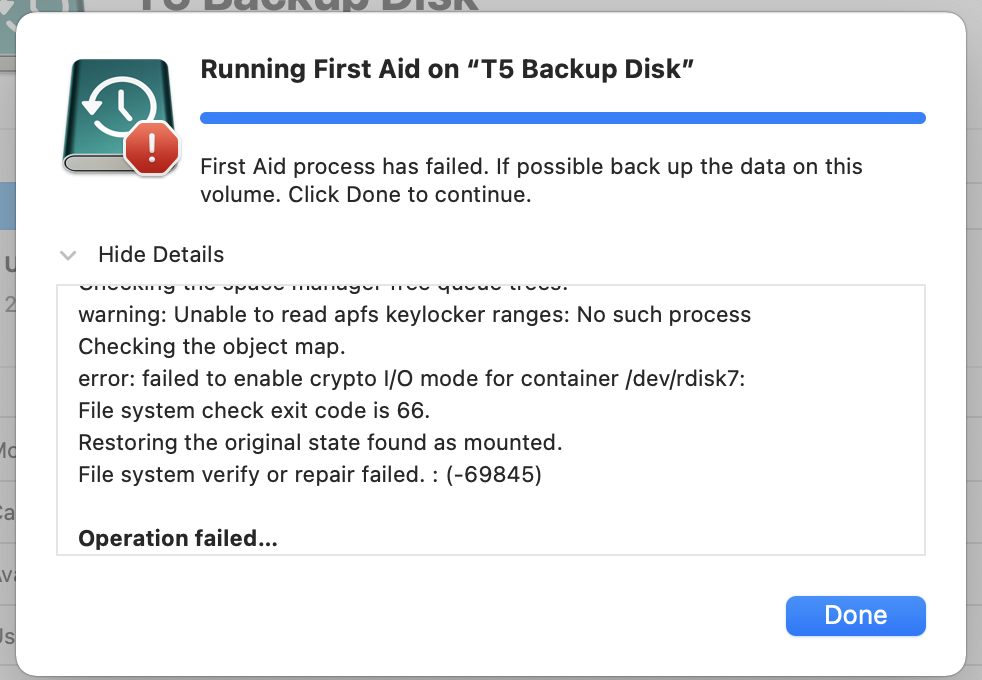Select the "verify or repair failed" line
Image resolution: width=982 pixels, height=680 pixels.
[x=309, y=475]
